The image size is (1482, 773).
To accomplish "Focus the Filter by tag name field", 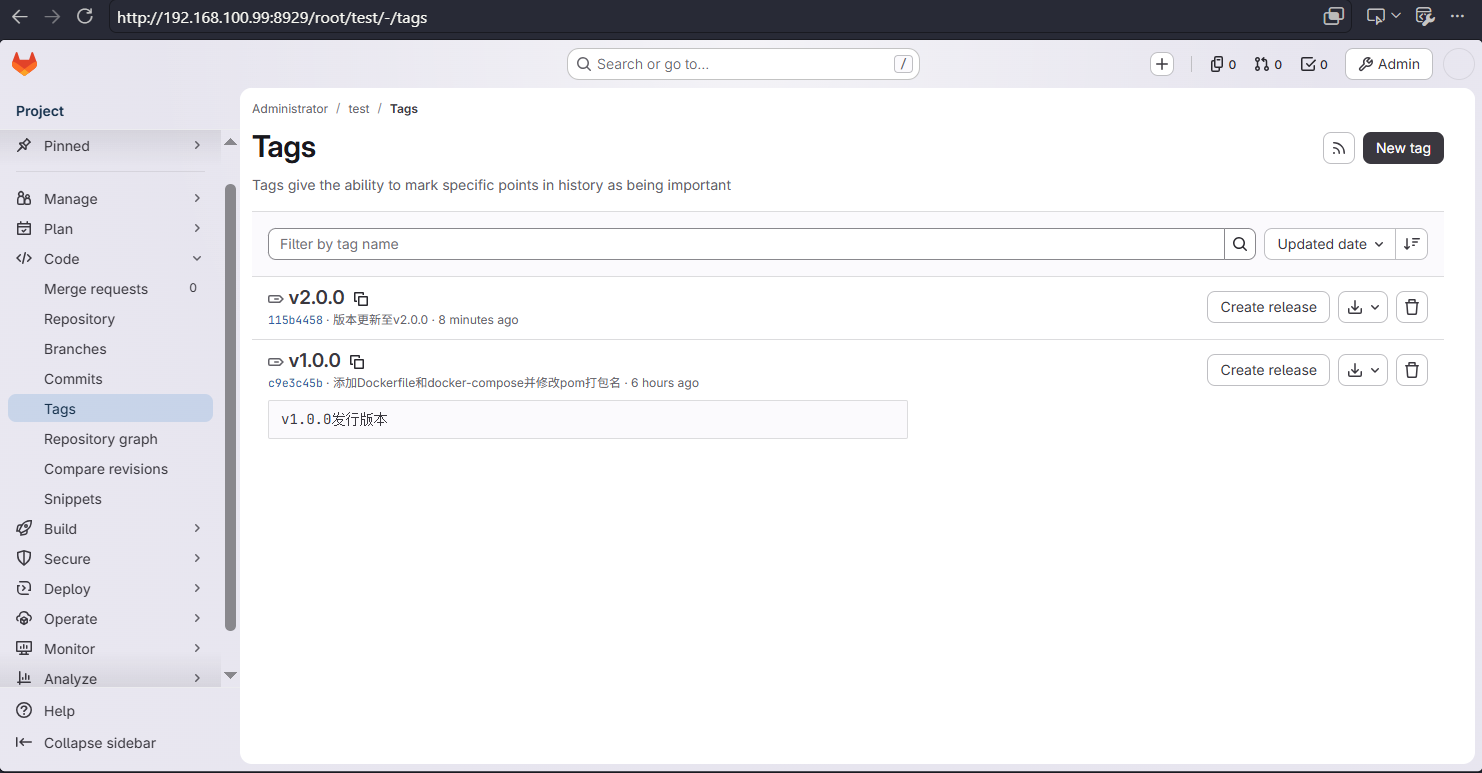I will click(x=746, y=244).
